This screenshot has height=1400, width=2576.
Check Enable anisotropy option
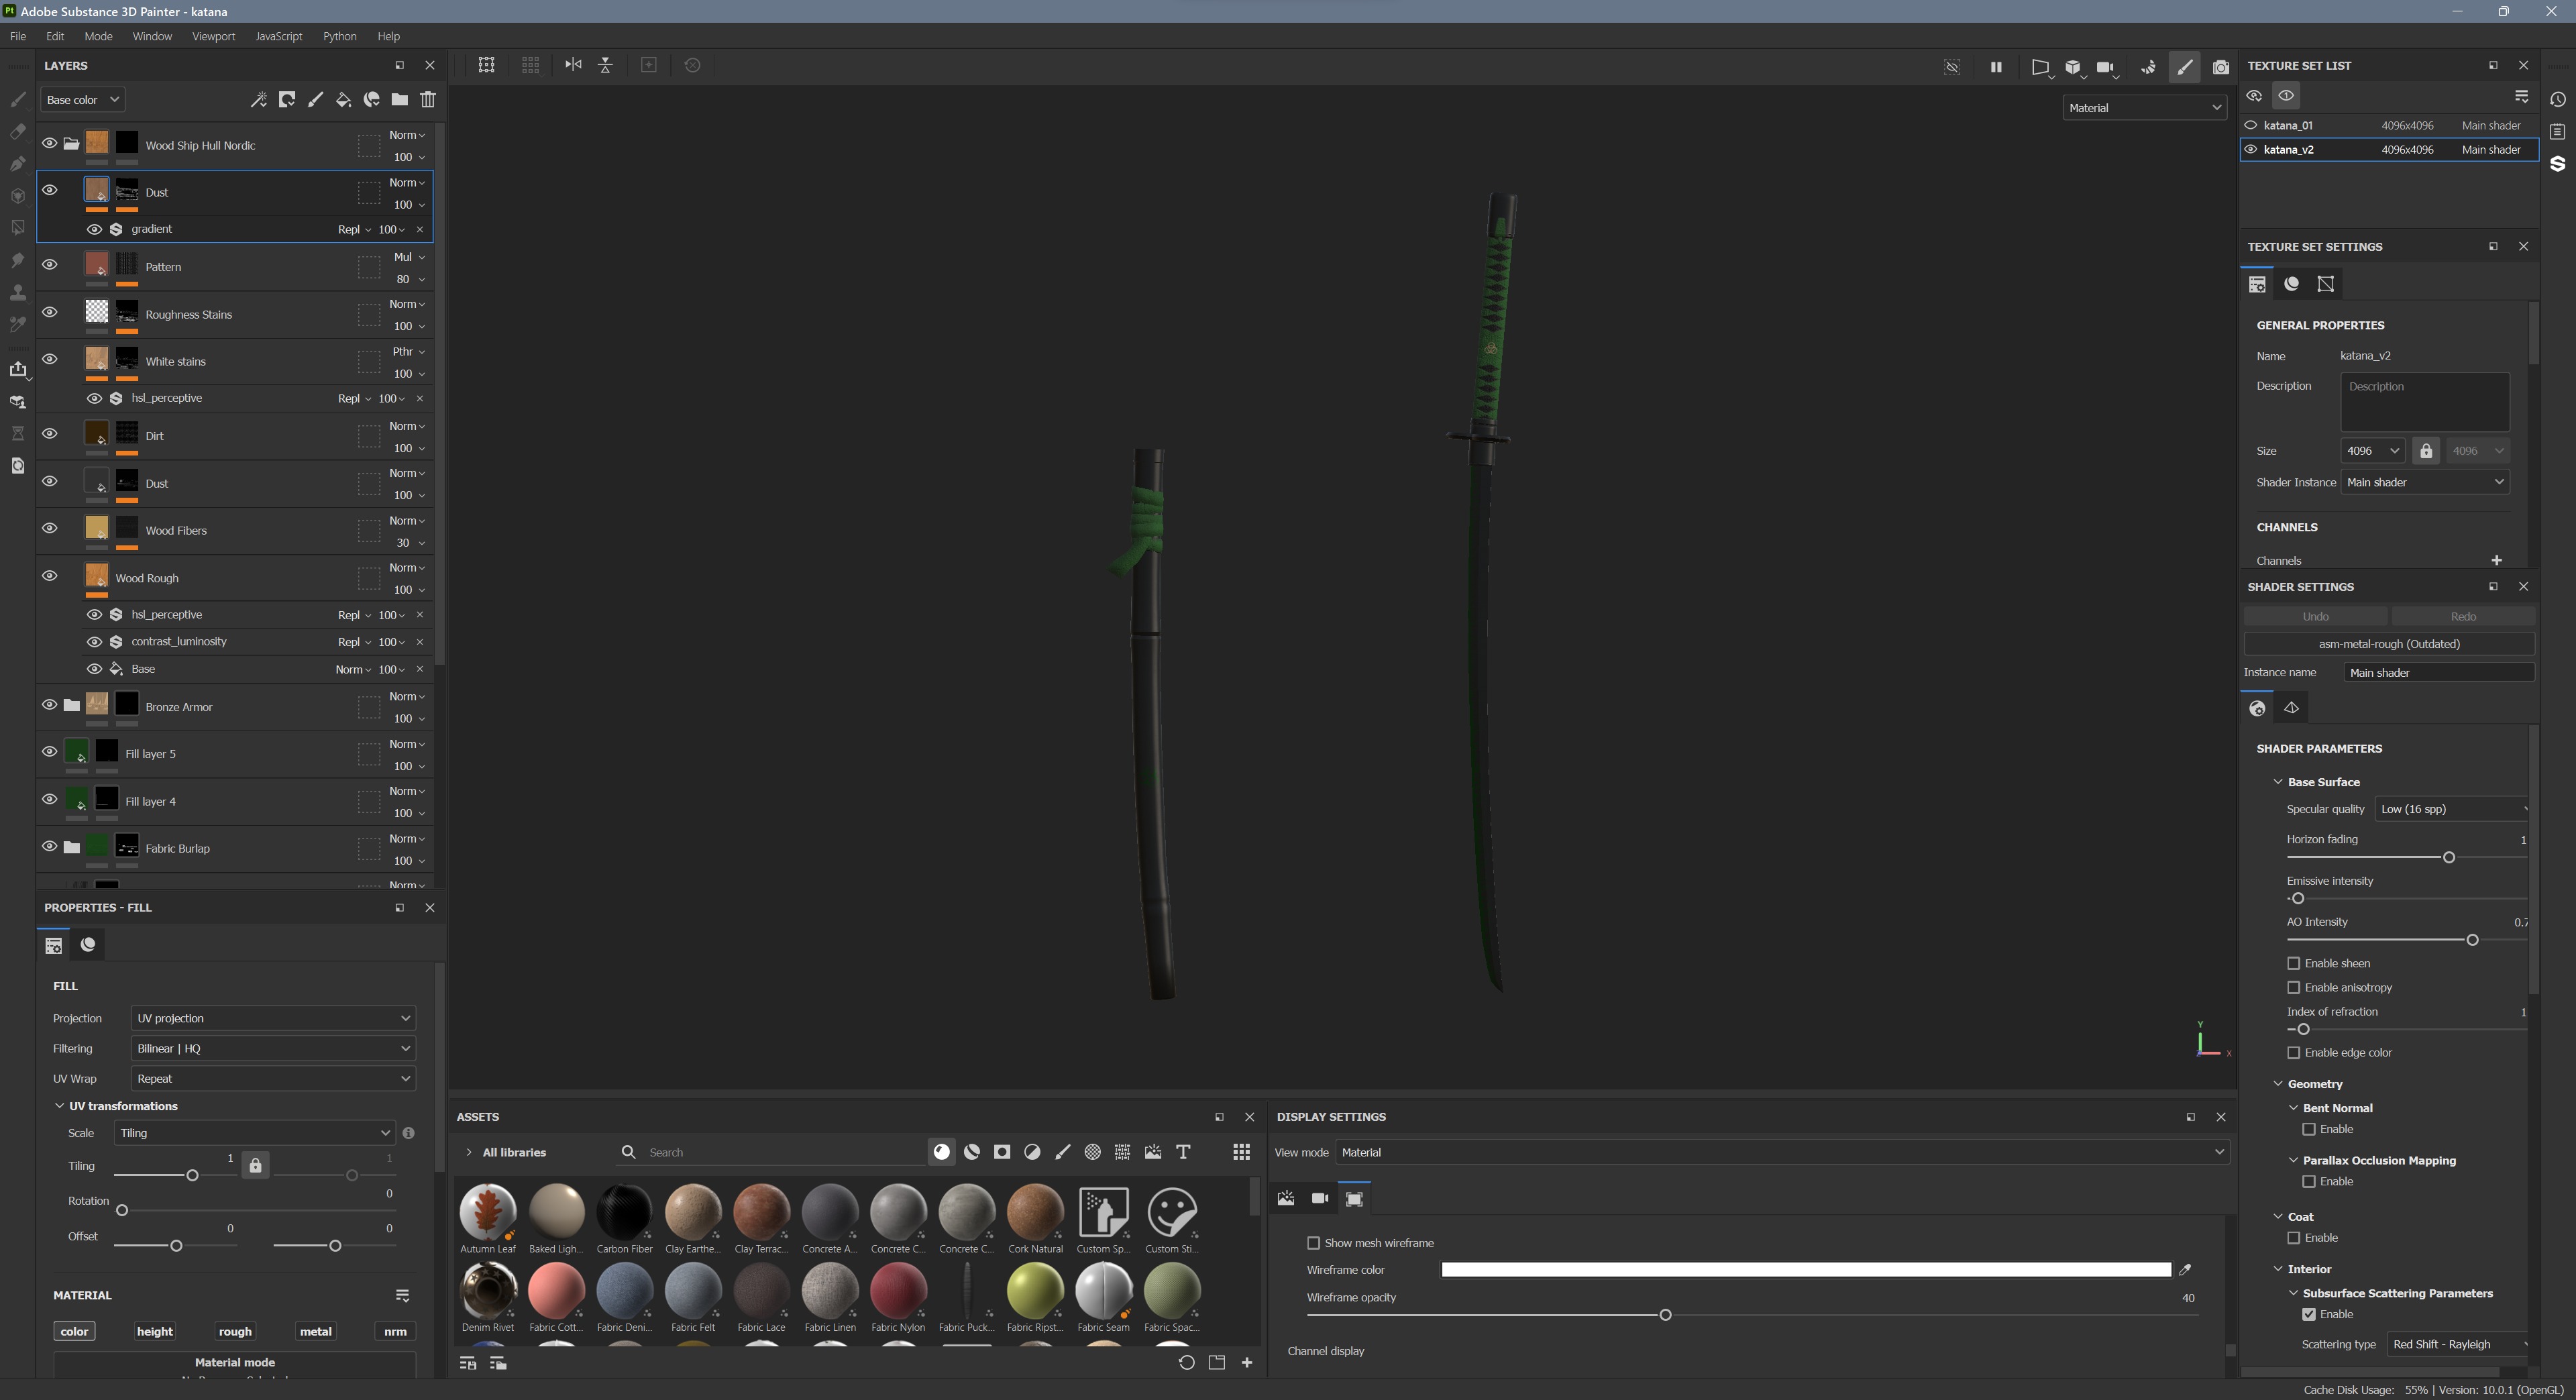tap(2294, 987)
